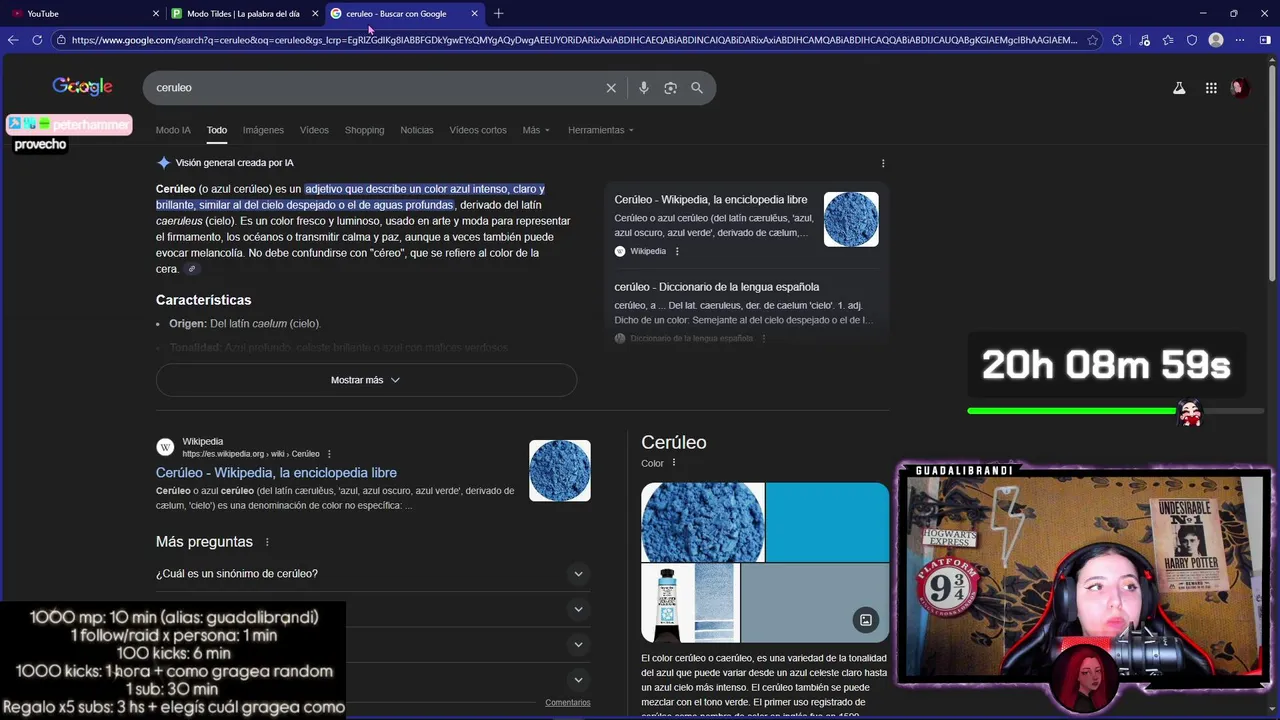Select the 'Imágenes' search tab
The width and height of the screenshot is (1280, 720).
[263, 130]
